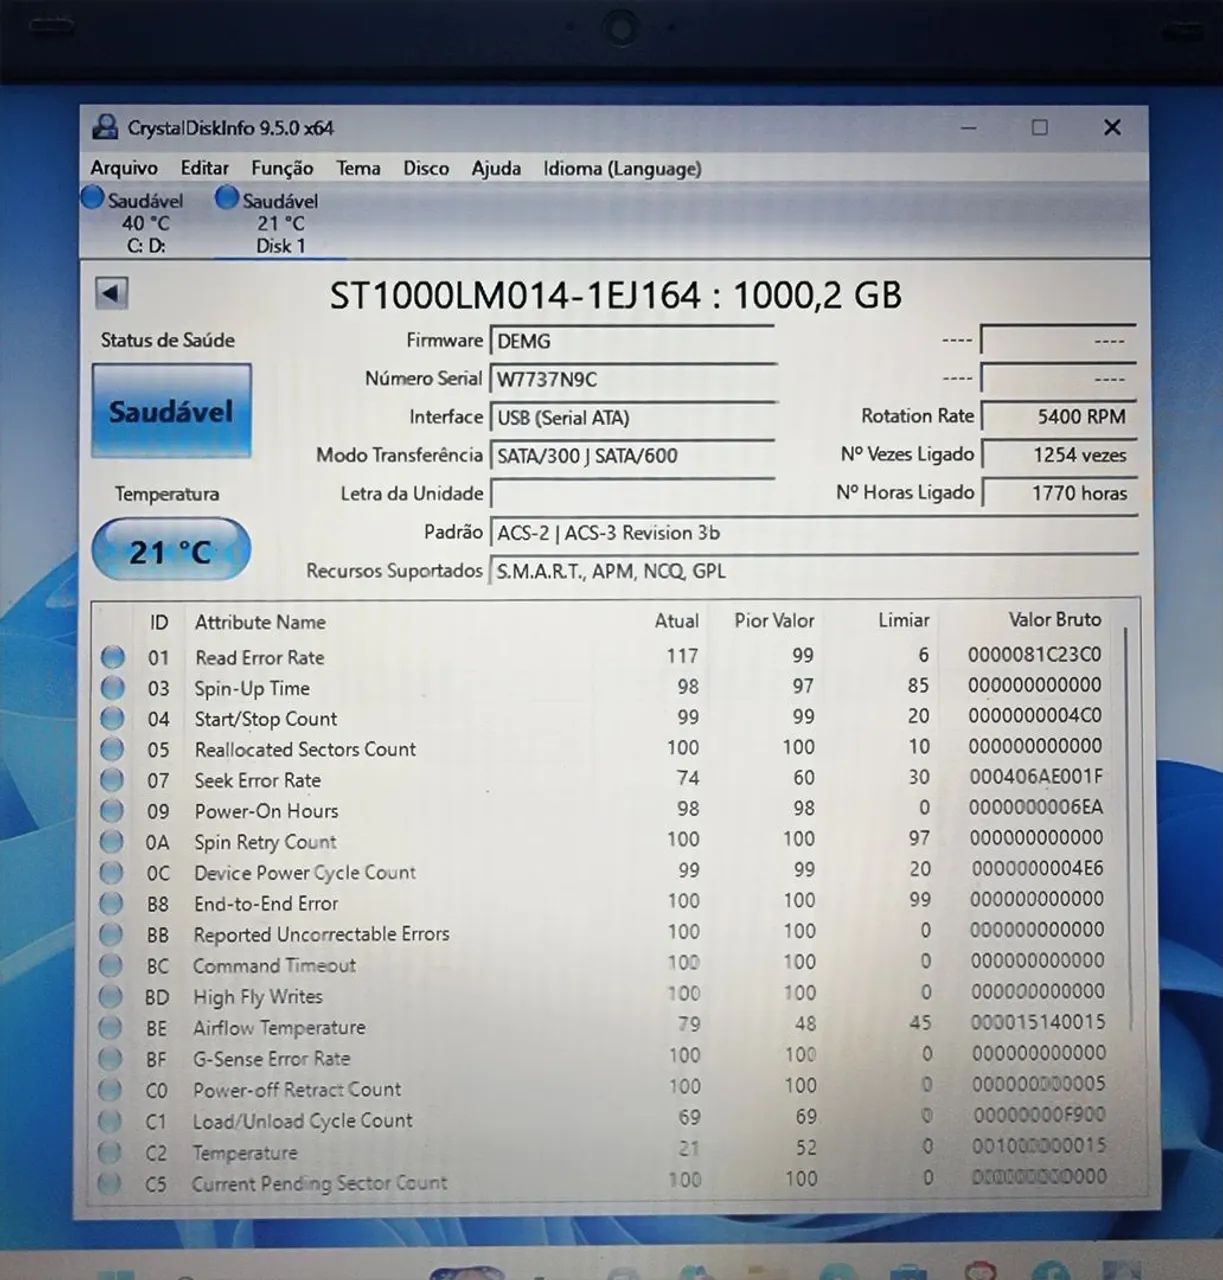Viewport: 1223px width, 1280px height.
Task: Click status circle for High Fly Writes
Action: point(112,997)
